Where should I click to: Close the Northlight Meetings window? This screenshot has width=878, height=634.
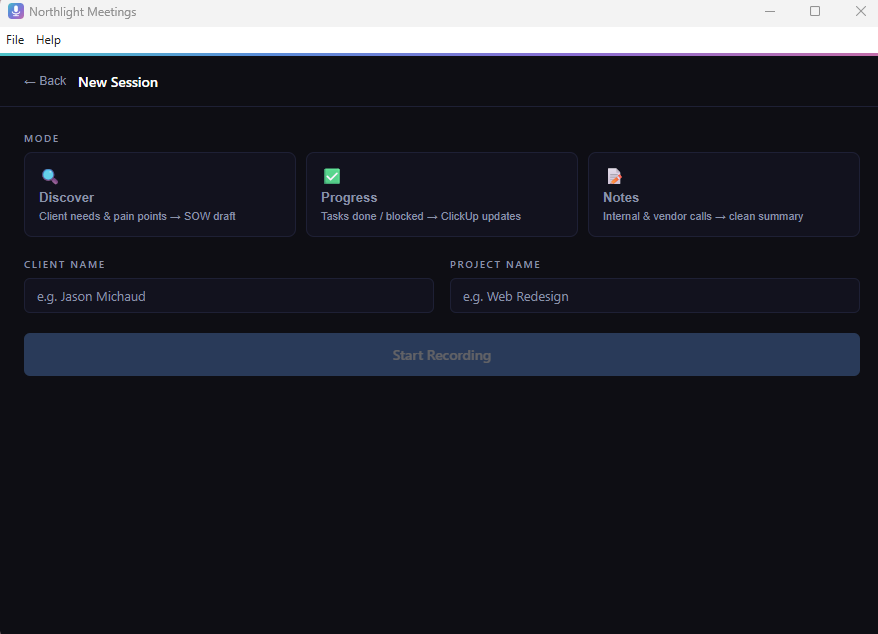861,11
